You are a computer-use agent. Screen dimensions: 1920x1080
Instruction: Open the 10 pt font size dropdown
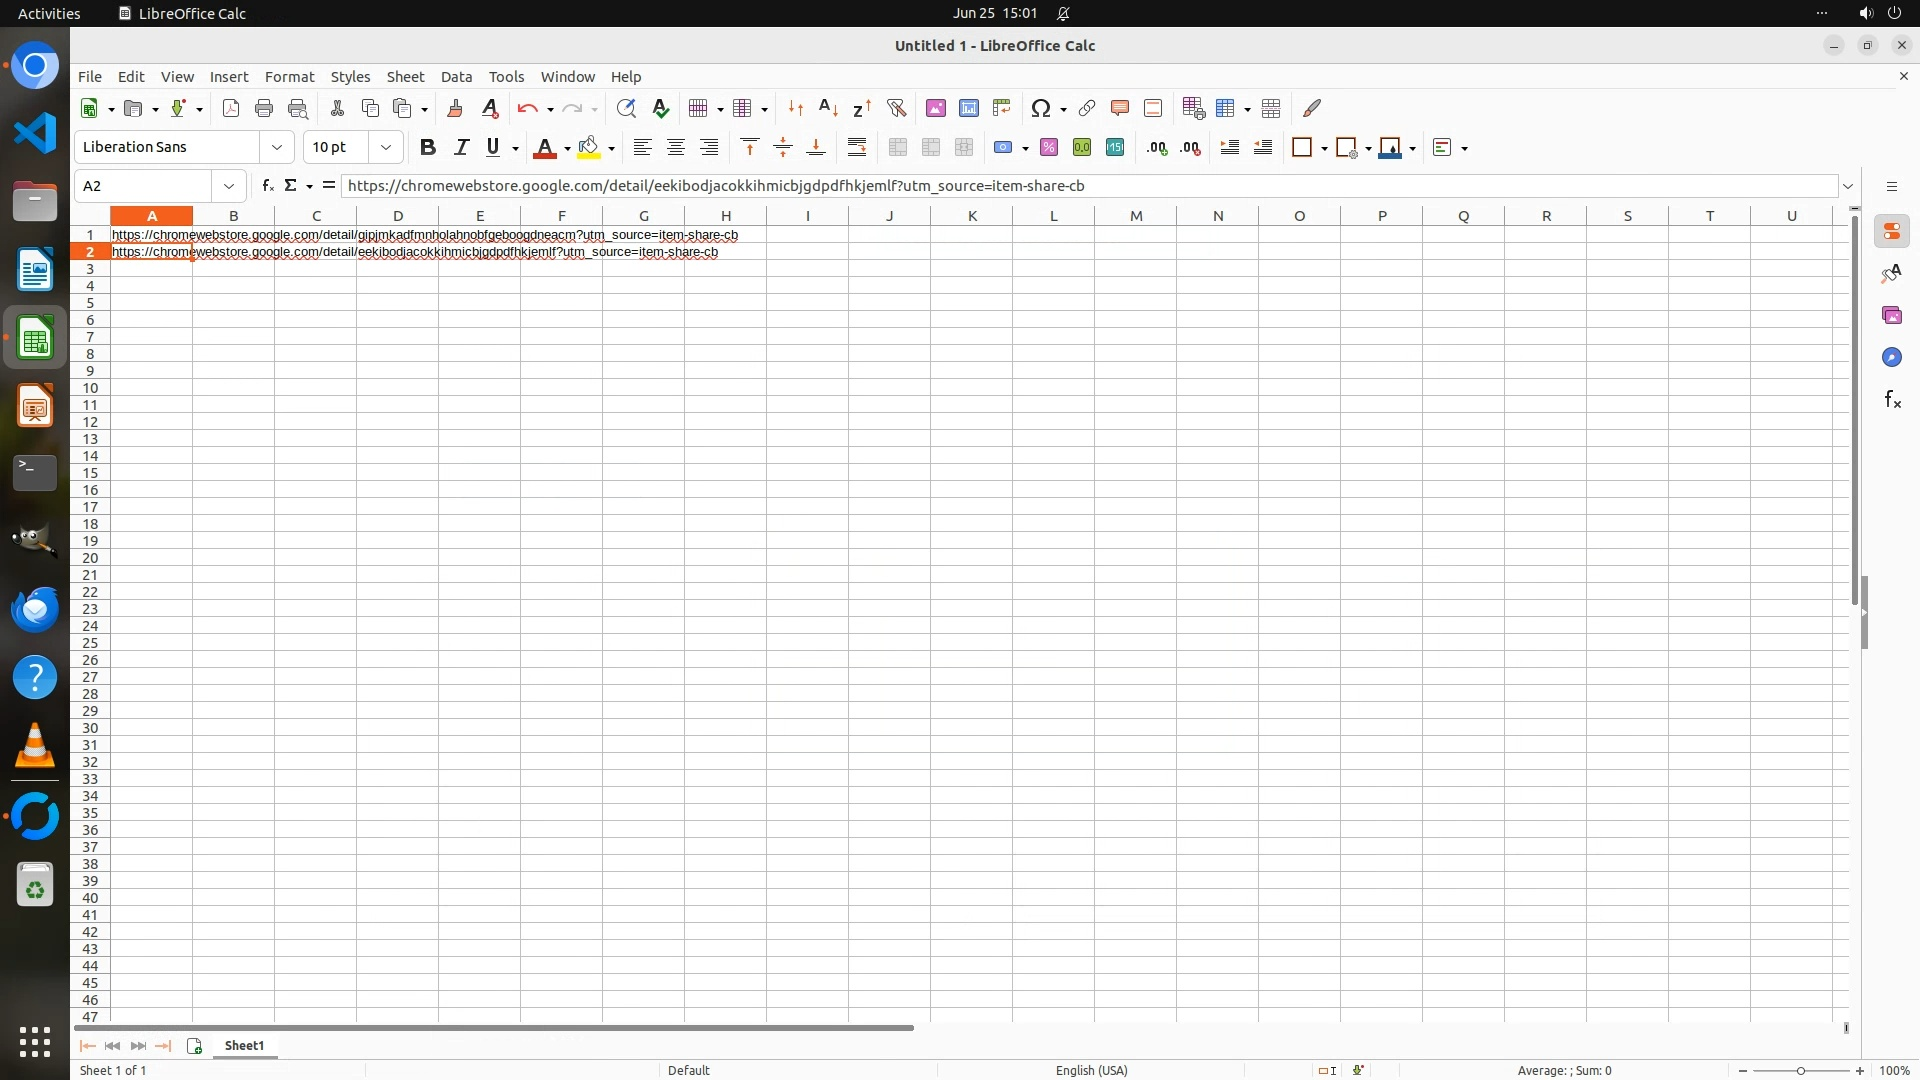coord(386,147)
